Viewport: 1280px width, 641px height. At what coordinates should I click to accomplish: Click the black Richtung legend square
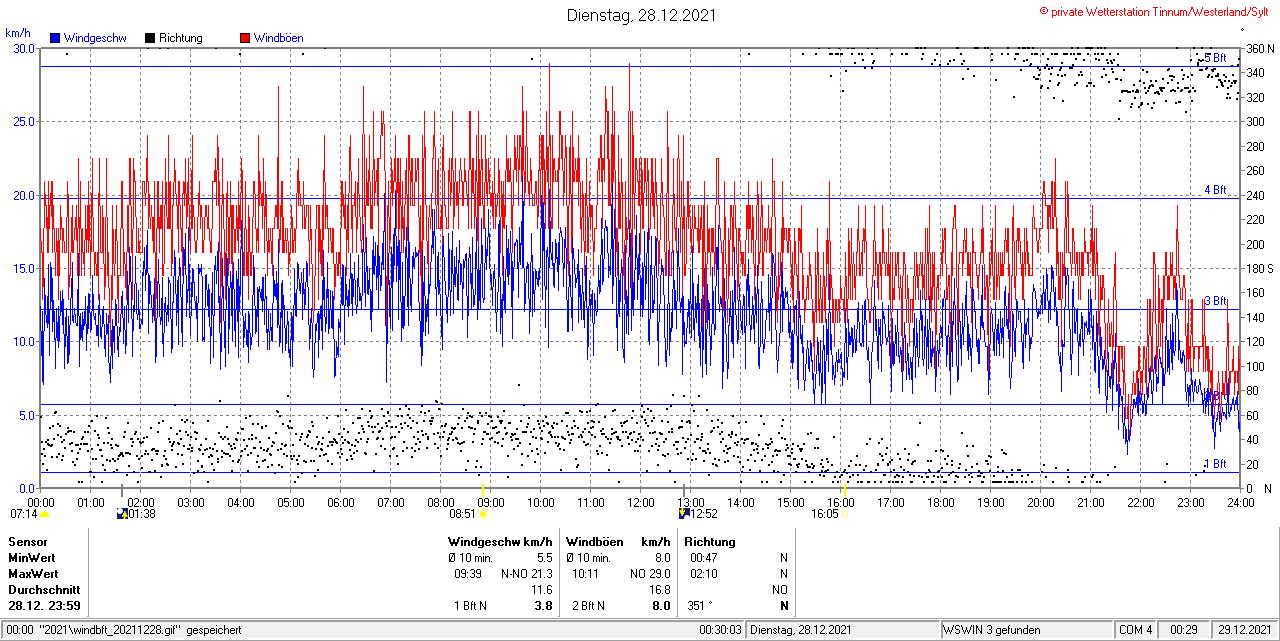coord(150,38)
